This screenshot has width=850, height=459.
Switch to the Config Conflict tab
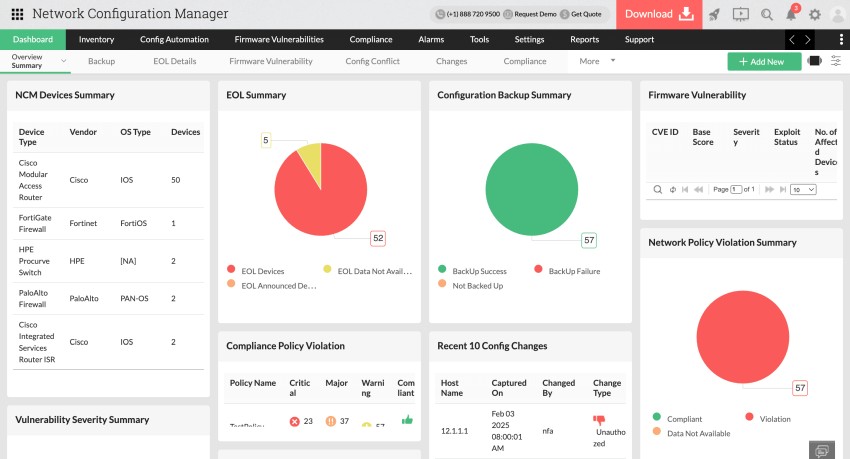pos(372,61)
